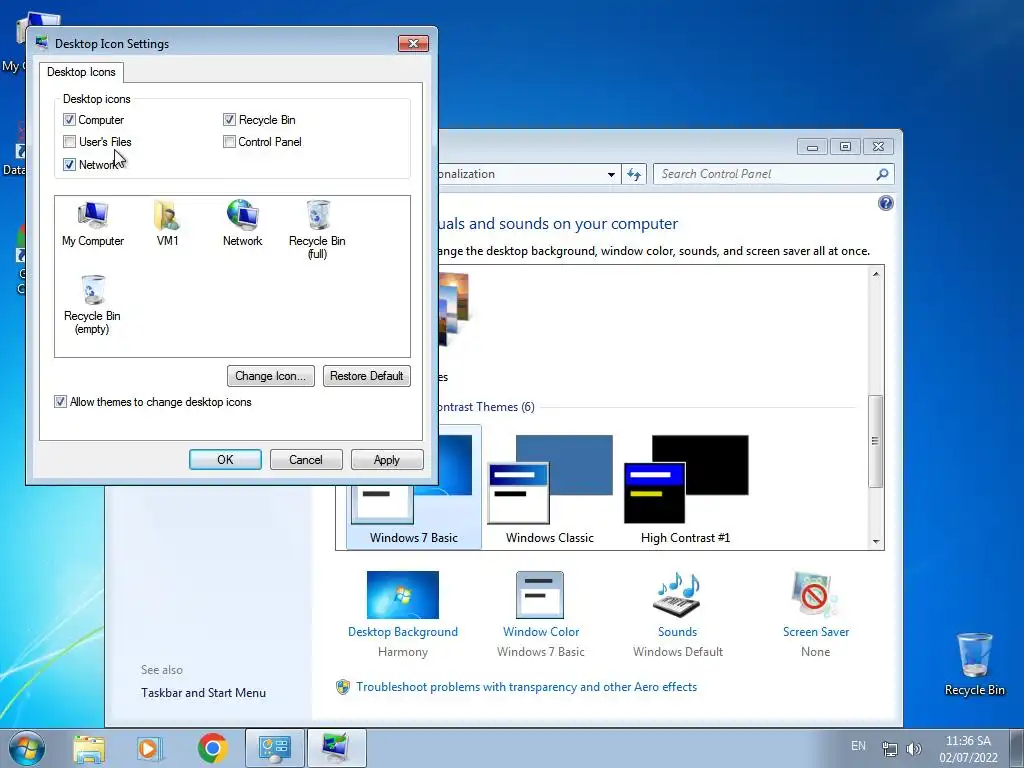1024x768 pixels.
Task: Open Desktop Background settings icon
Action: coord(402,595)
